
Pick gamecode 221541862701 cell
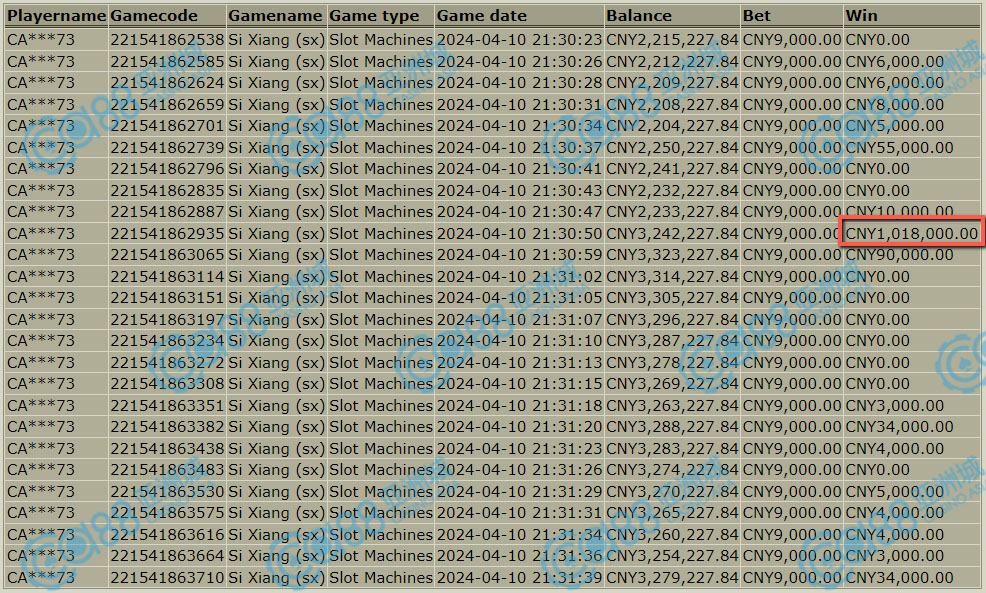167,126
